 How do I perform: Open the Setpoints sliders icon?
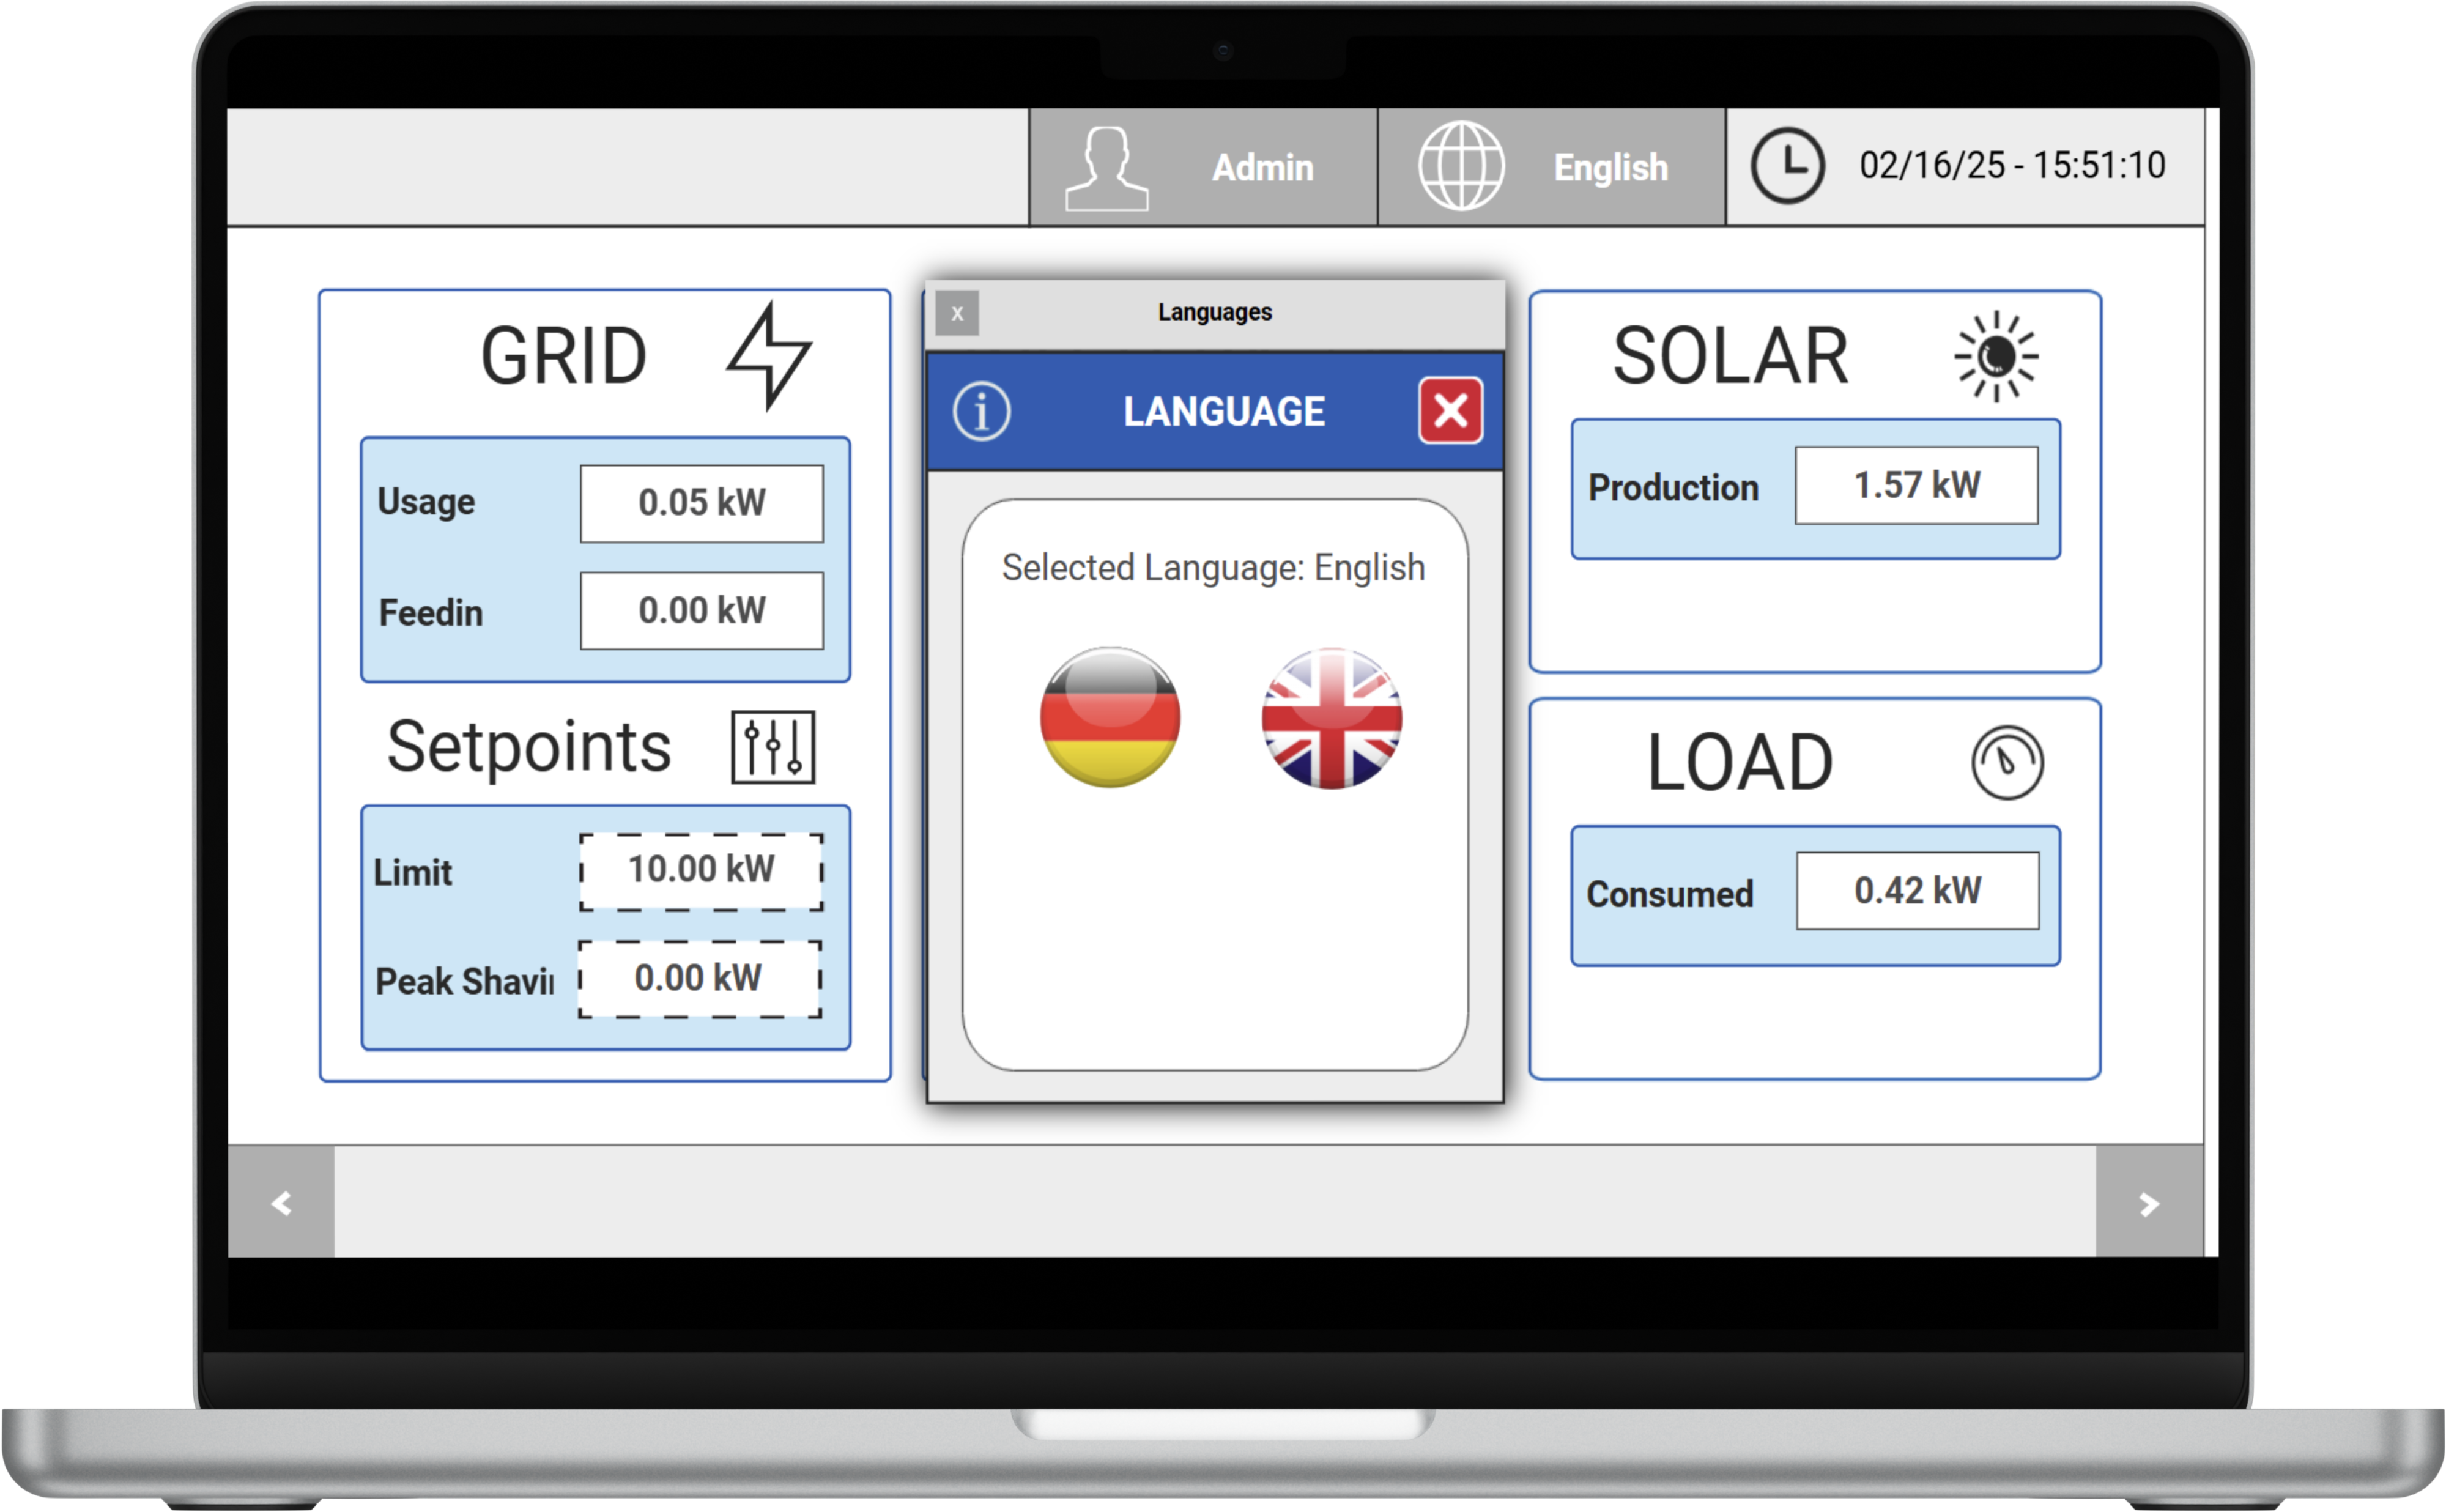coord(772,747)
